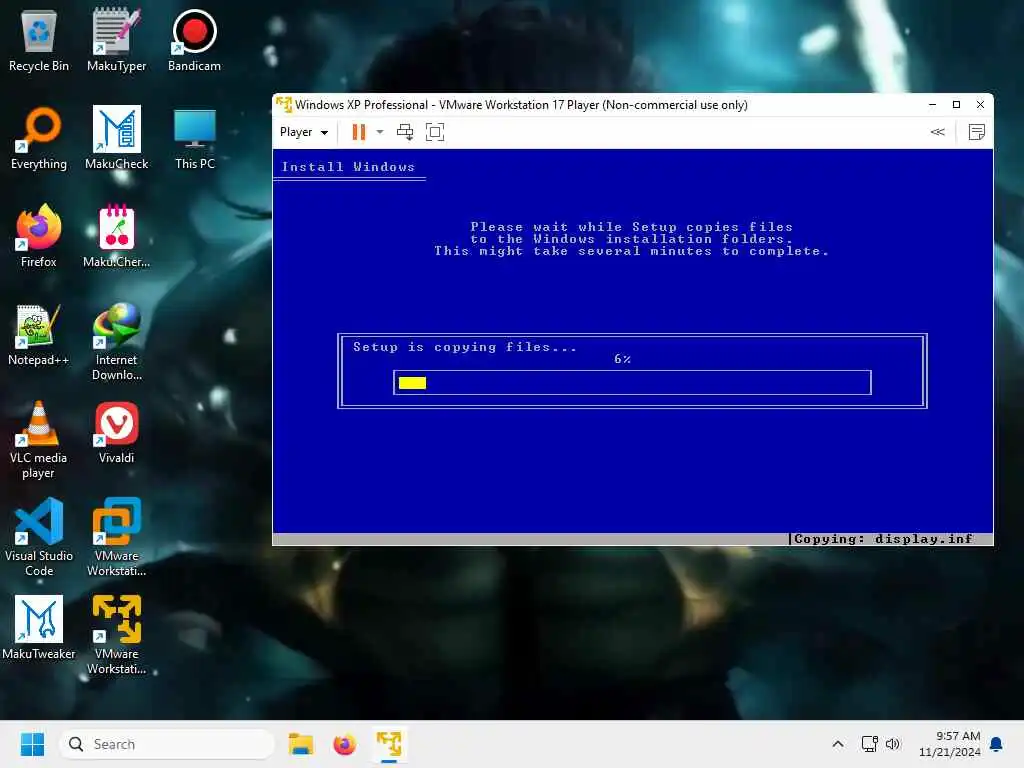This screenshot has width=1024, height=768.
Task: Collapse the VMware toolbar with double chevron
Action: pyautogui.click(x=938, y=132)
